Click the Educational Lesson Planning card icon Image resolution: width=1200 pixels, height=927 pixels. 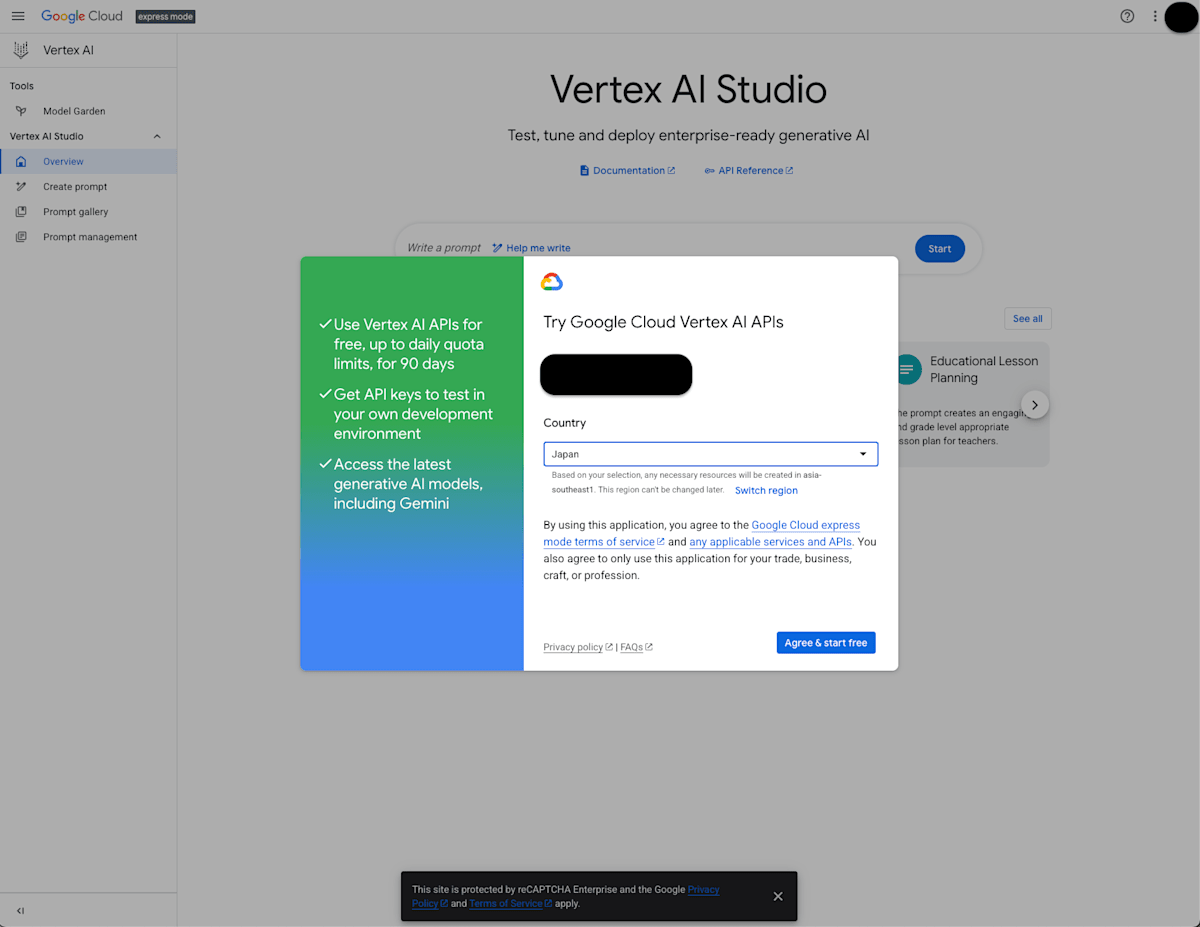[x=907, y=369]
